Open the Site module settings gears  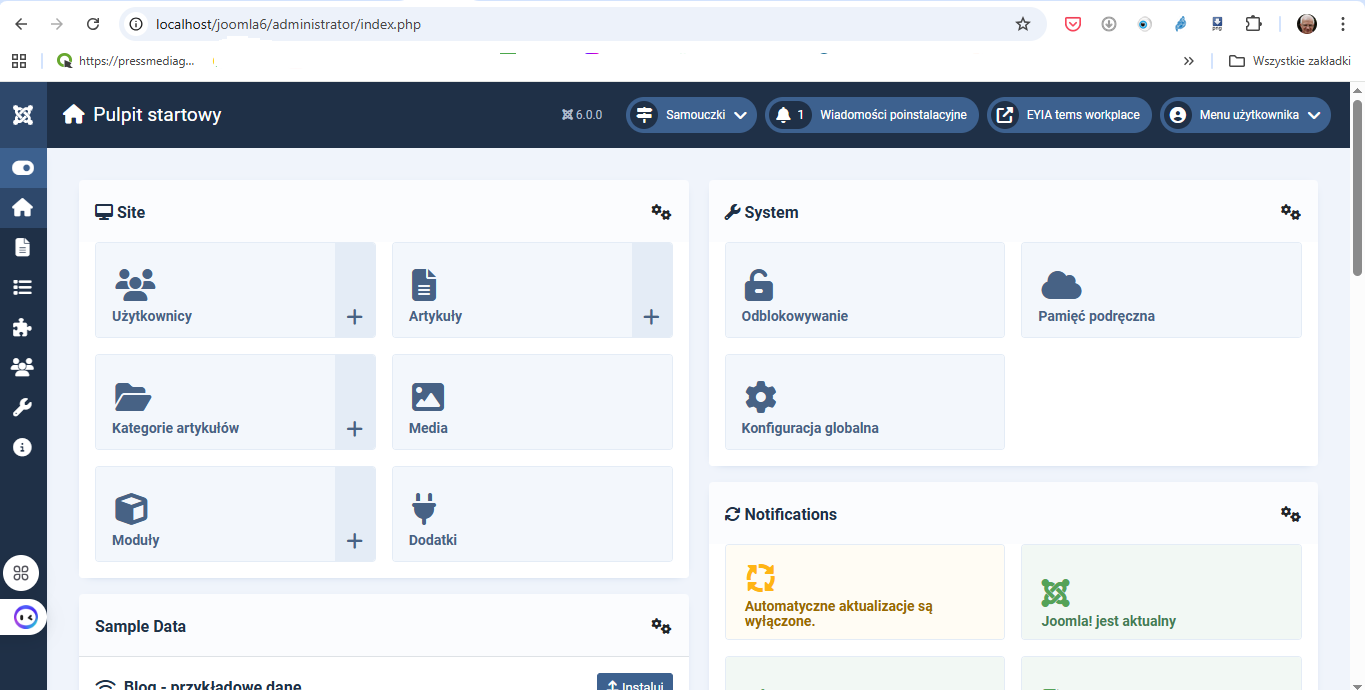click(661, 212)
